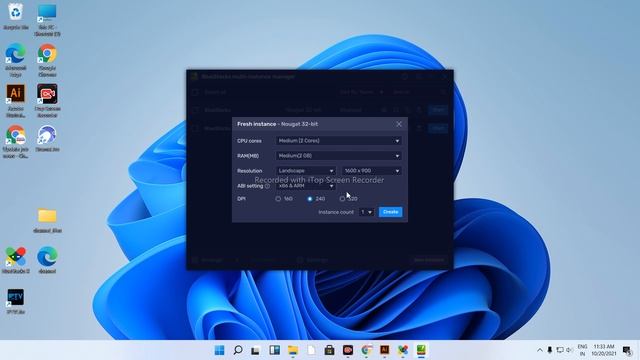Open the Instance count dropdown

click(367, 212)
